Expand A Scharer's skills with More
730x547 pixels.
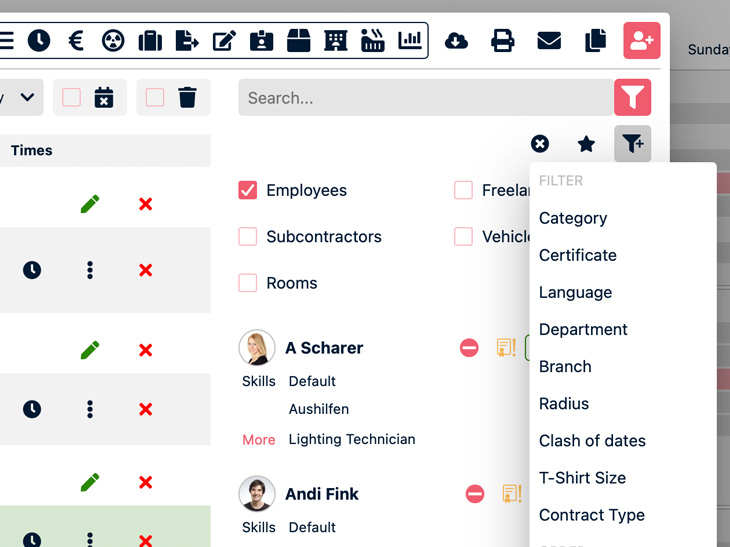tap(258, 440)
